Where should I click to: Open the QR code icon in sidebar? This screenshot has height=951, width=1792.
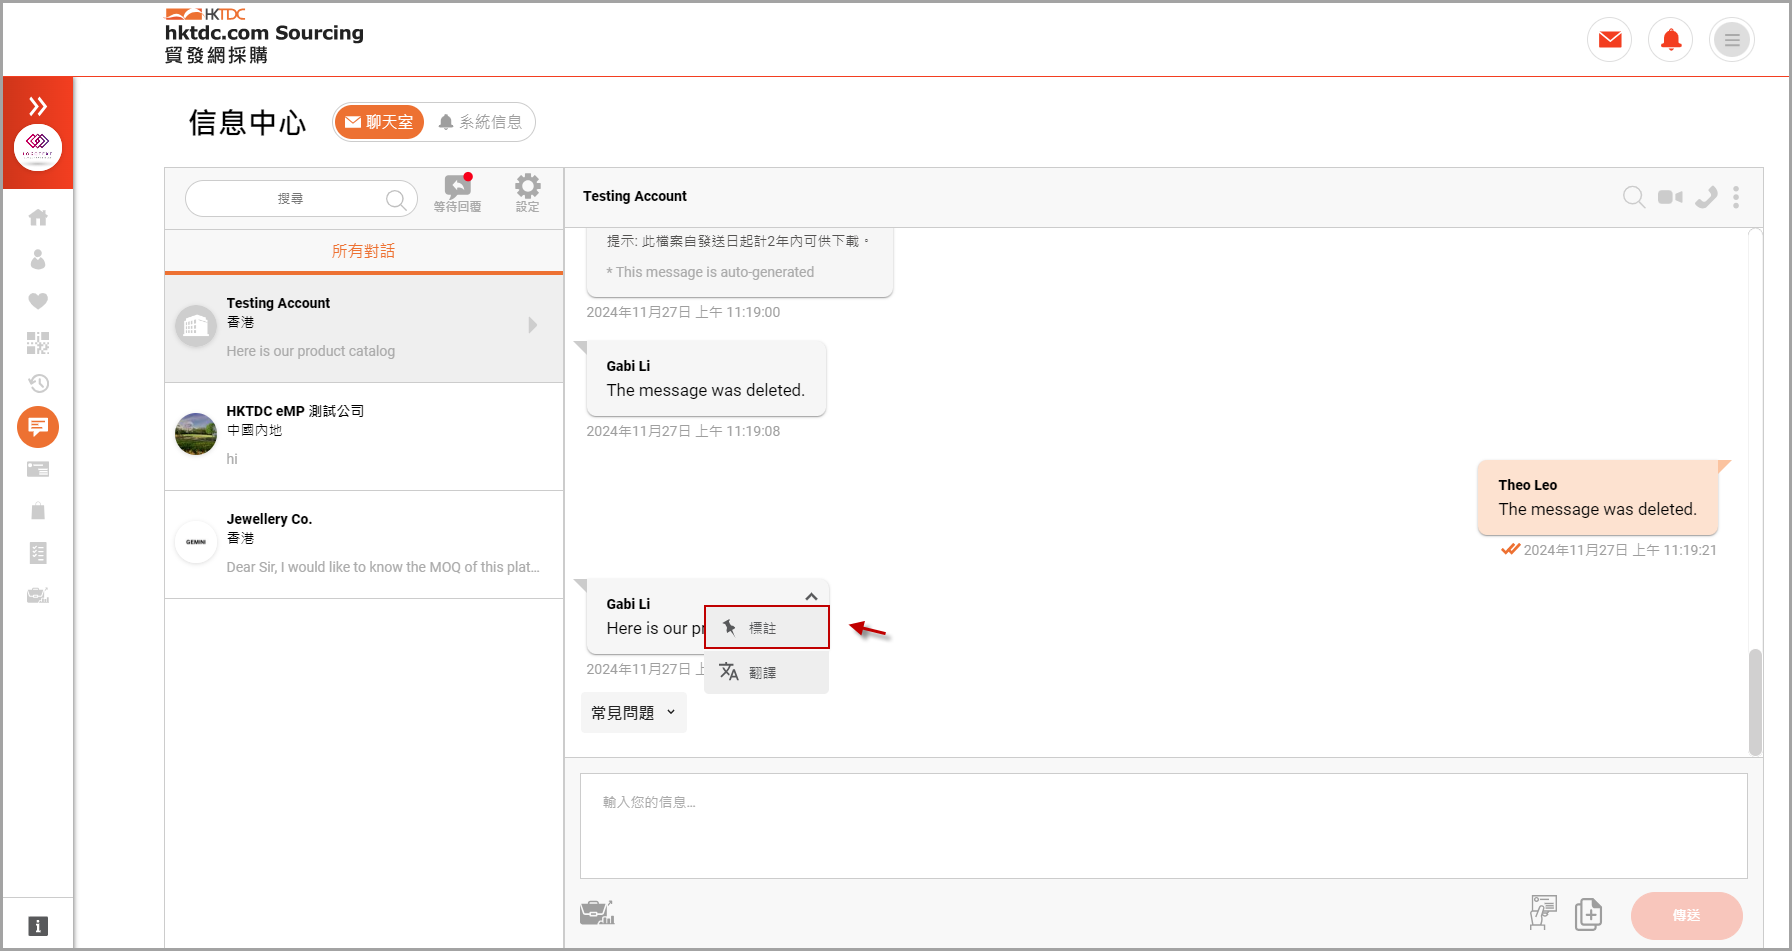click(x=38, y=343)
